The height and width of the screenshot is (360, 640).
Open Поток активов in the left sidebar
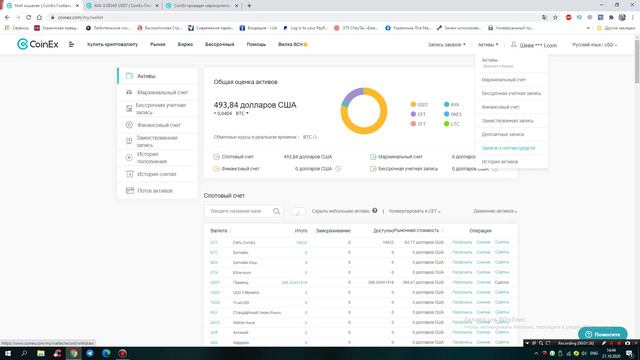click(157, 191)
